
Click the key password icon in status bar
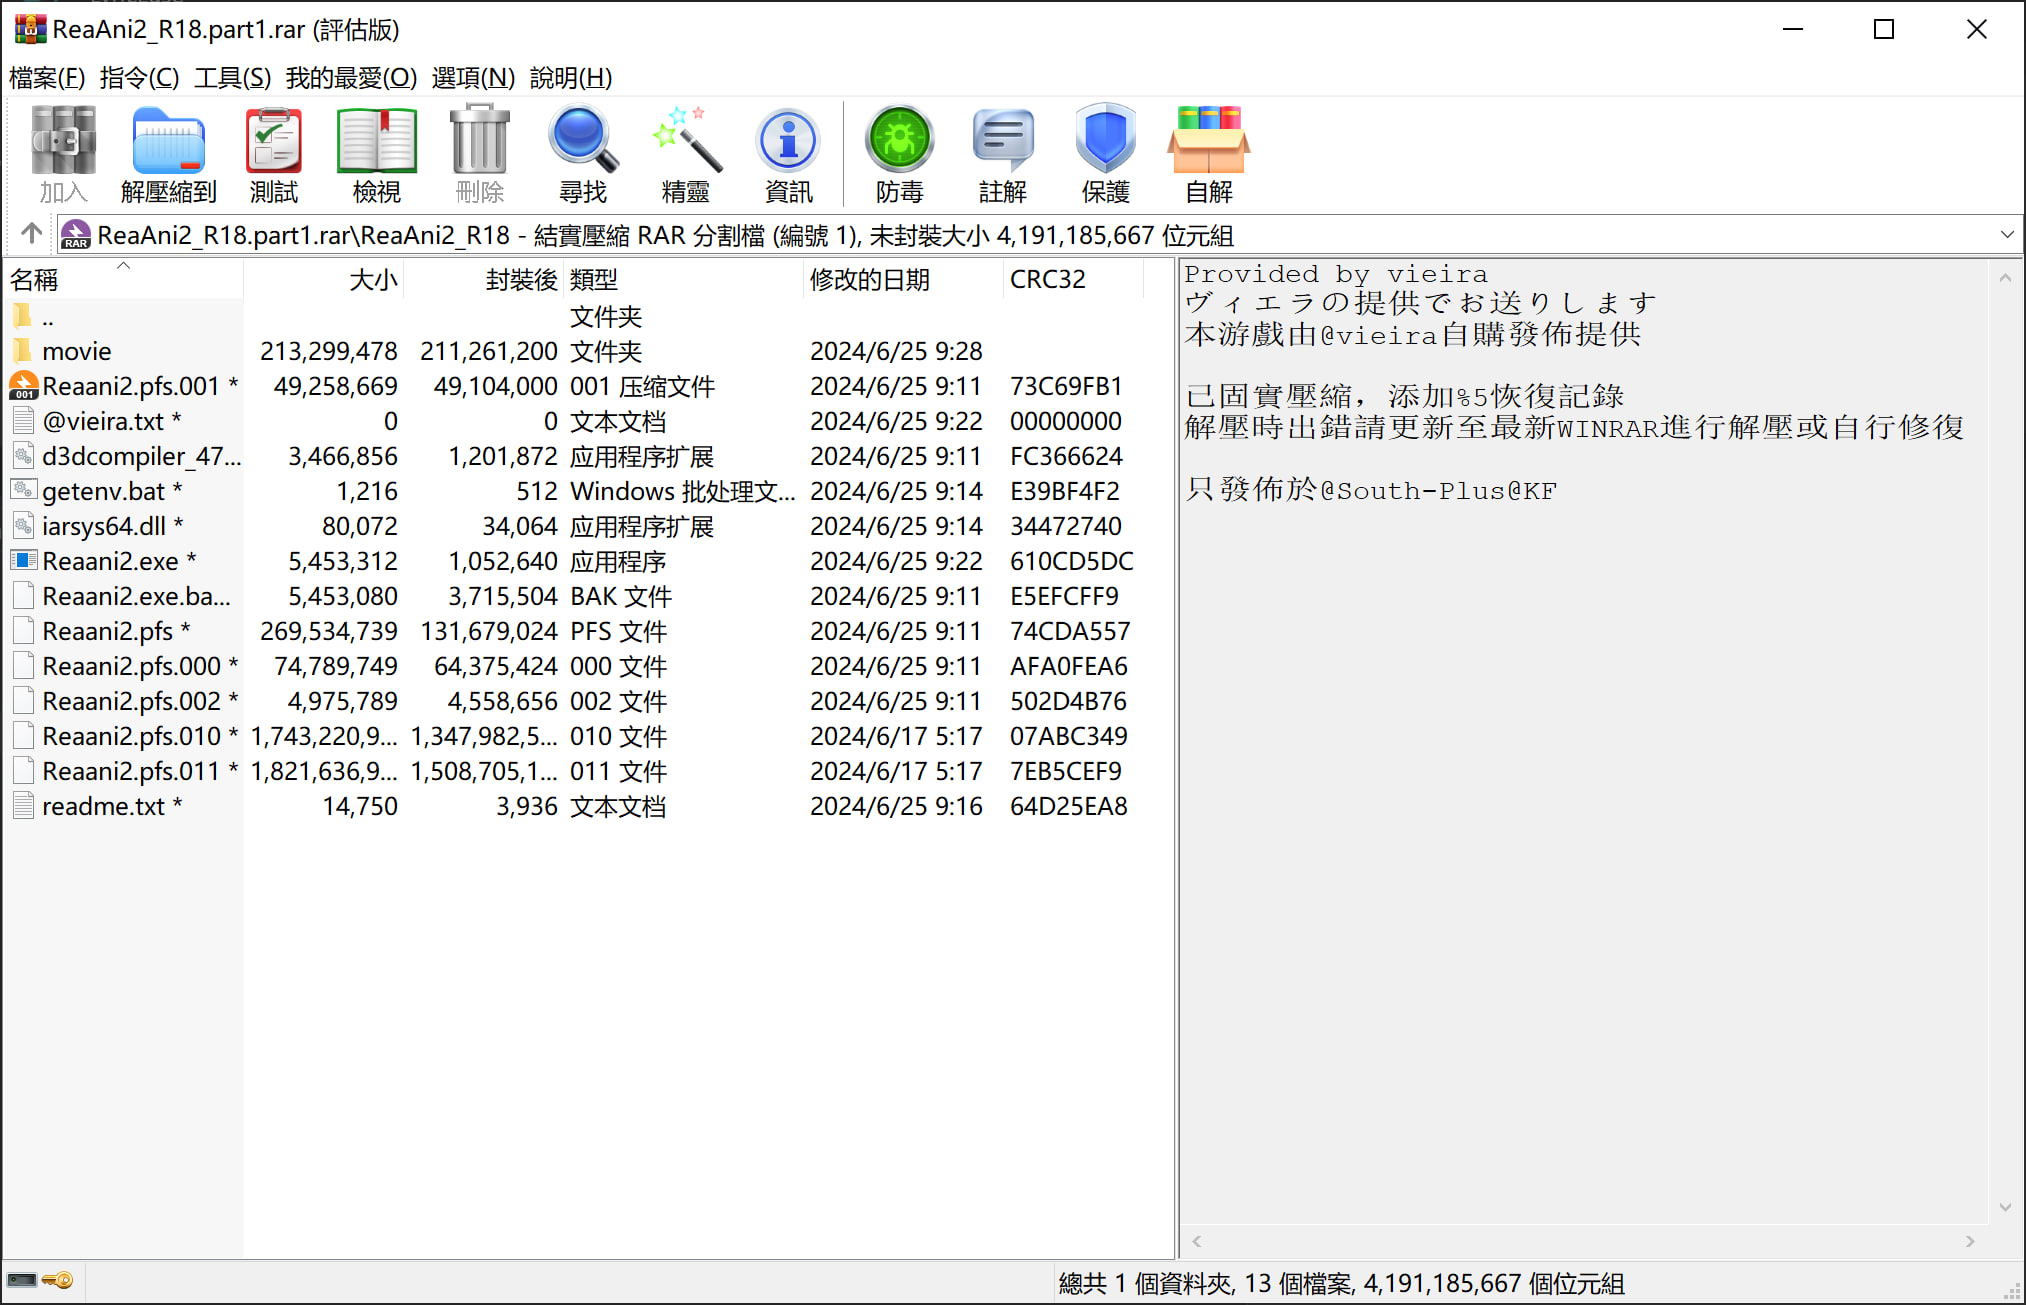(x=58, y=1281)
